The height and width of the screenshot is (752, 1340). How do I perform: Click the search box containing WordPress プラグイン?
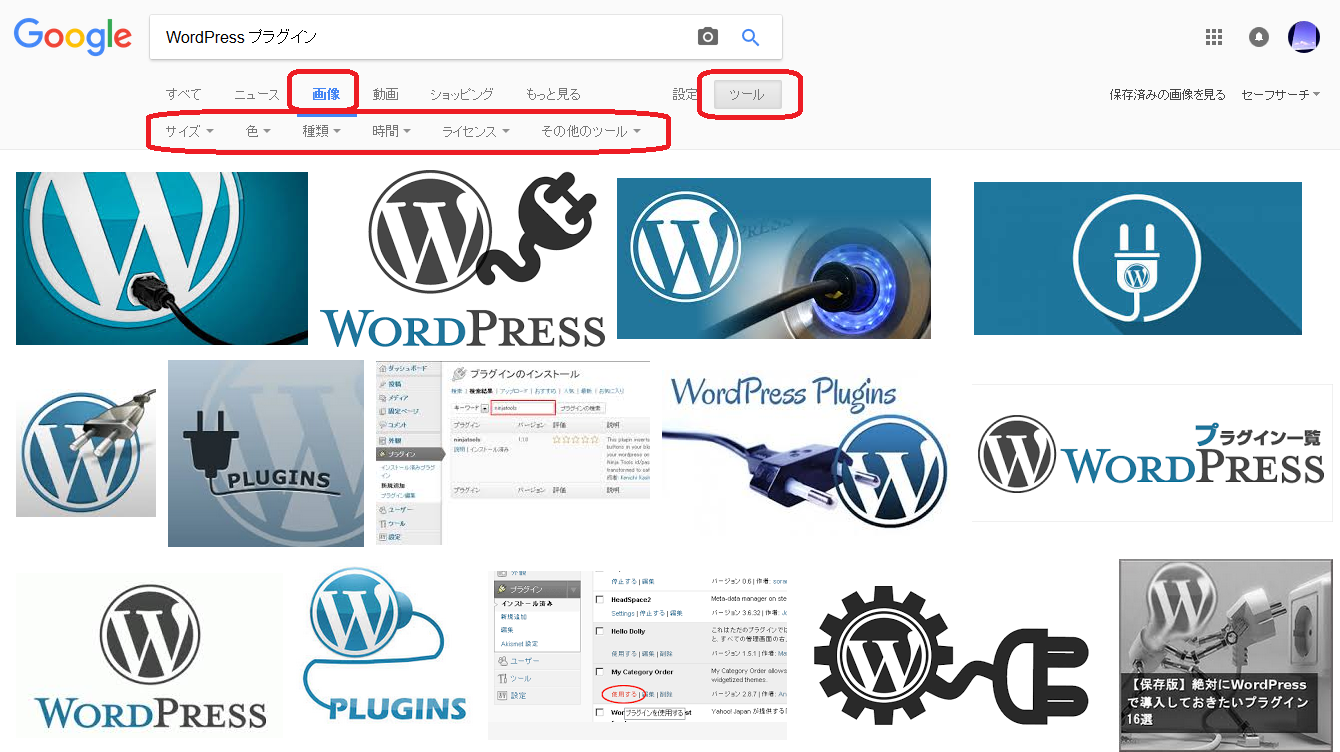point(466,37)
